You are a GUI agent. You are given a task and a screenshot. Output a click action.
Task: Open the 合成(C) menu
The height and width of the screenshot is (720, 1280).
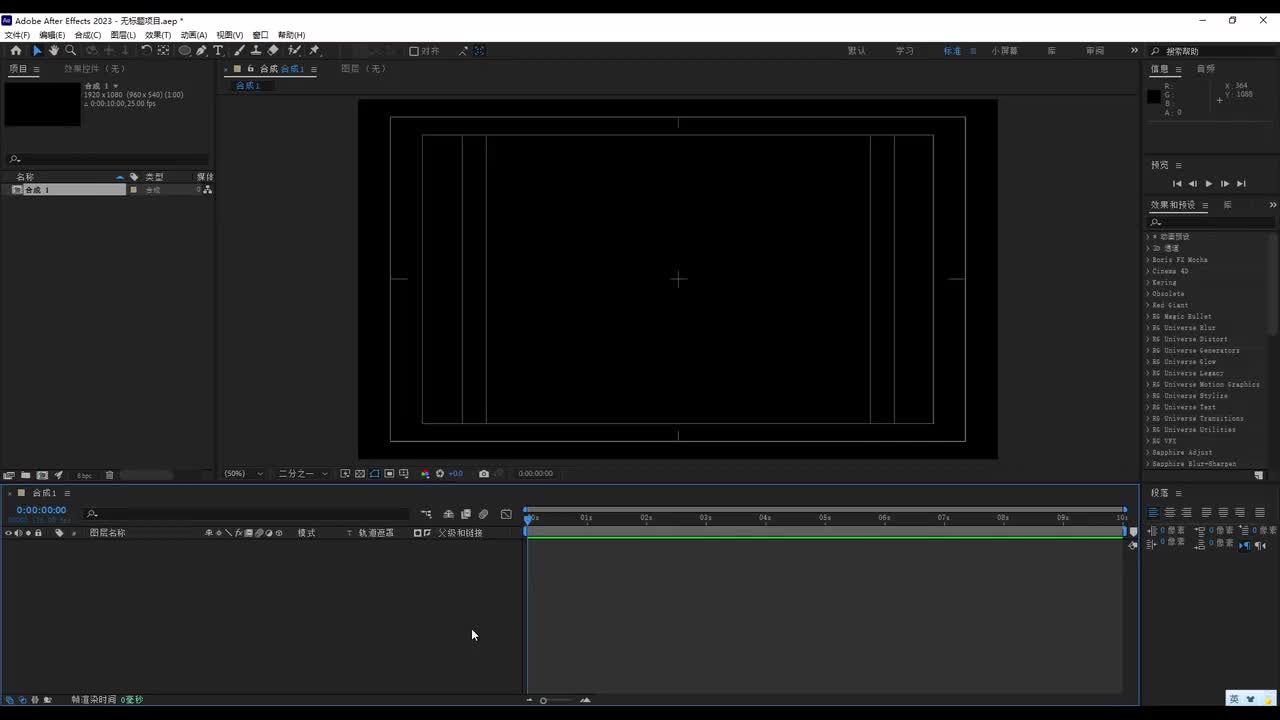pyautogui.click(x=88, y=35)
